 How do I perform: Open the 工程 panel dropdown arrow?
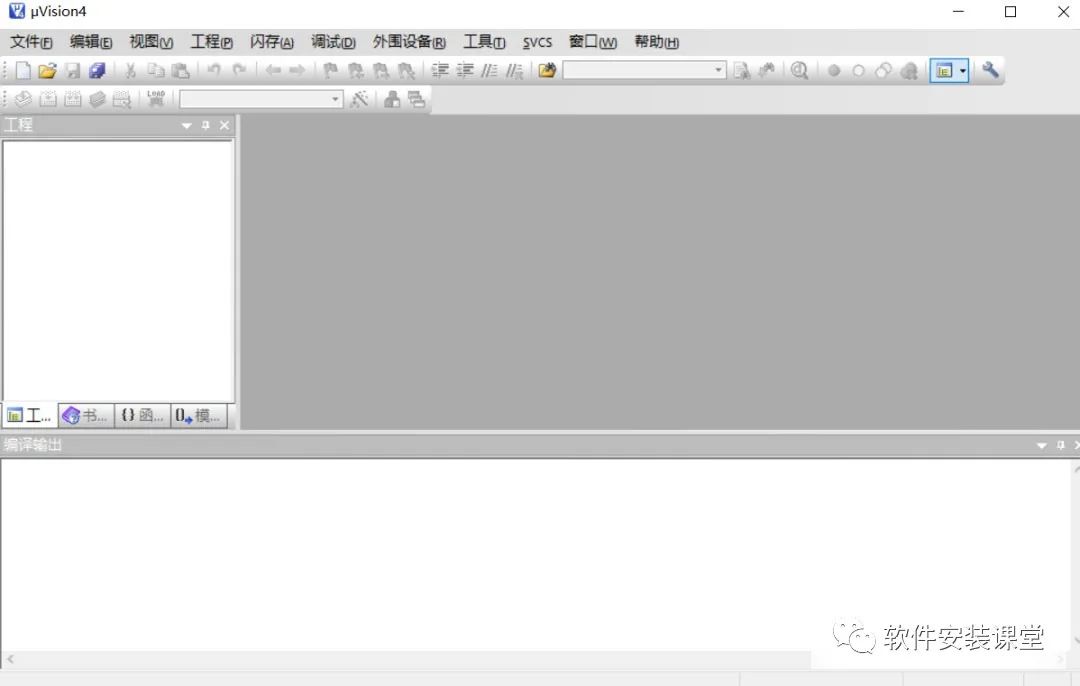(x=186, y=125)
